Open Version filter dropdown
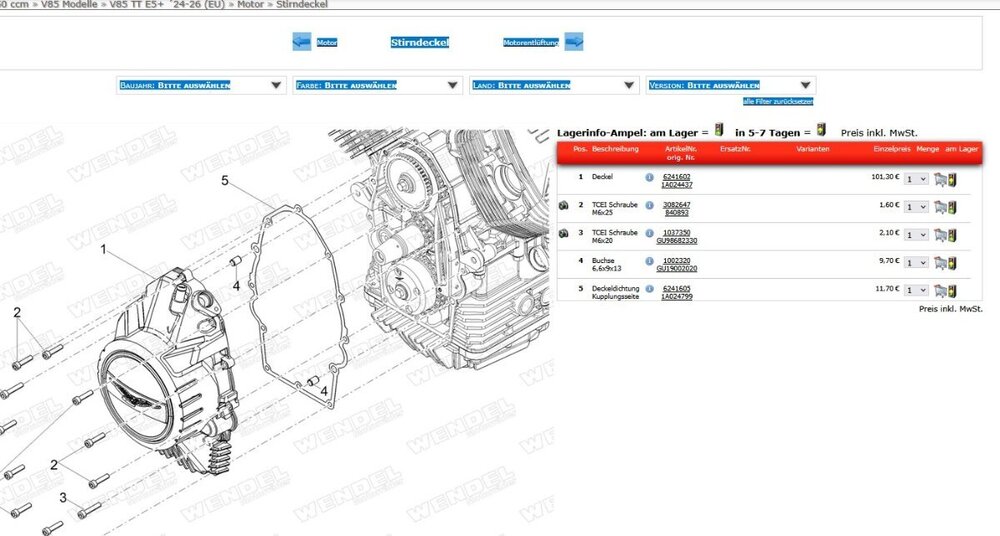 pos(731,85)
